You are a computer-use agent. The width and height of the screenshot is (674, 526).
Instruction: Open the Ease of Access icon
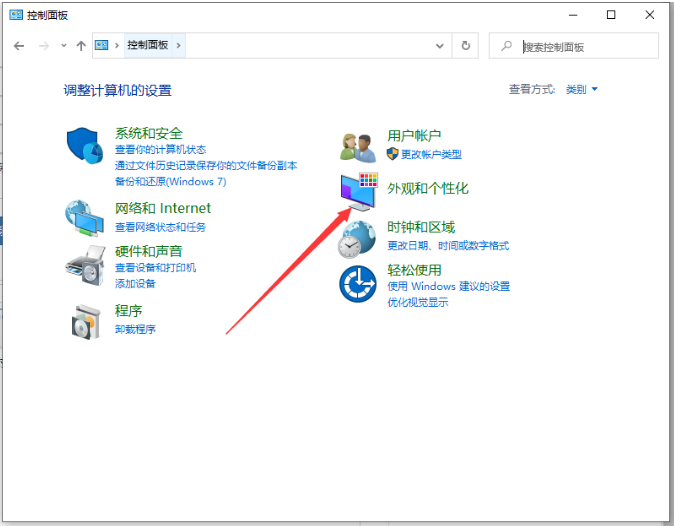coord(357,284)
